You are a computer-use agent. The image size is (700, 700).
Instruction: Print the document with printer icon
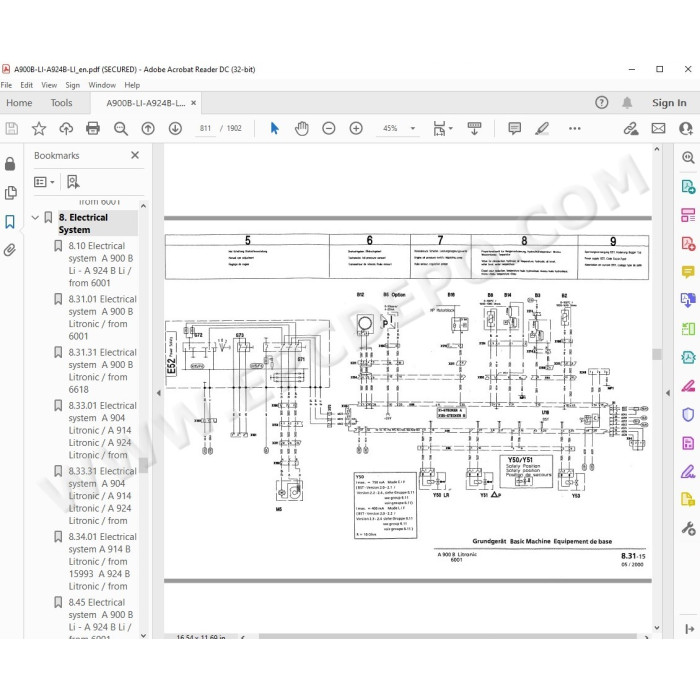pyautogui.click(x=93, y=129)
